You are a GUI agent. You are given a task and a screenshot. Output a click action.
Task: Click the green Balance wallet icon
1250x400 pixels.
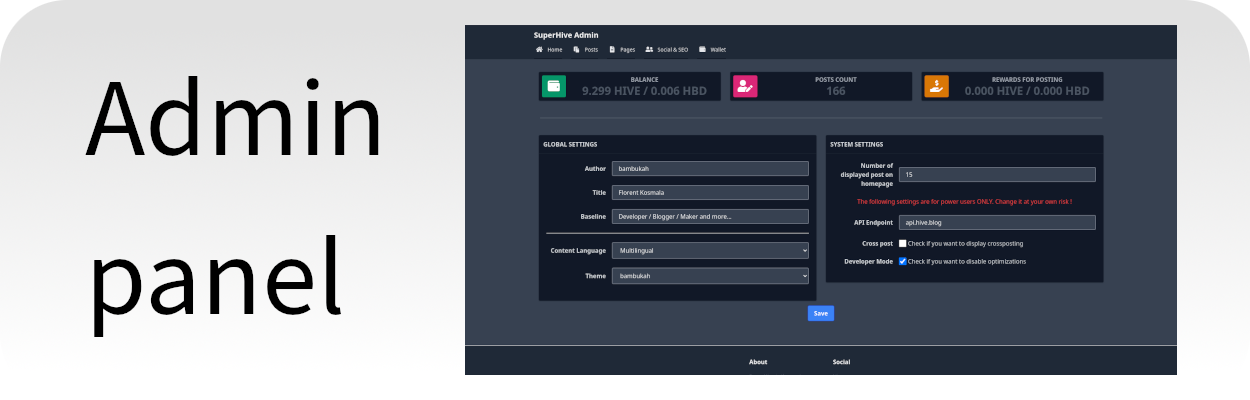click(553, 87)
